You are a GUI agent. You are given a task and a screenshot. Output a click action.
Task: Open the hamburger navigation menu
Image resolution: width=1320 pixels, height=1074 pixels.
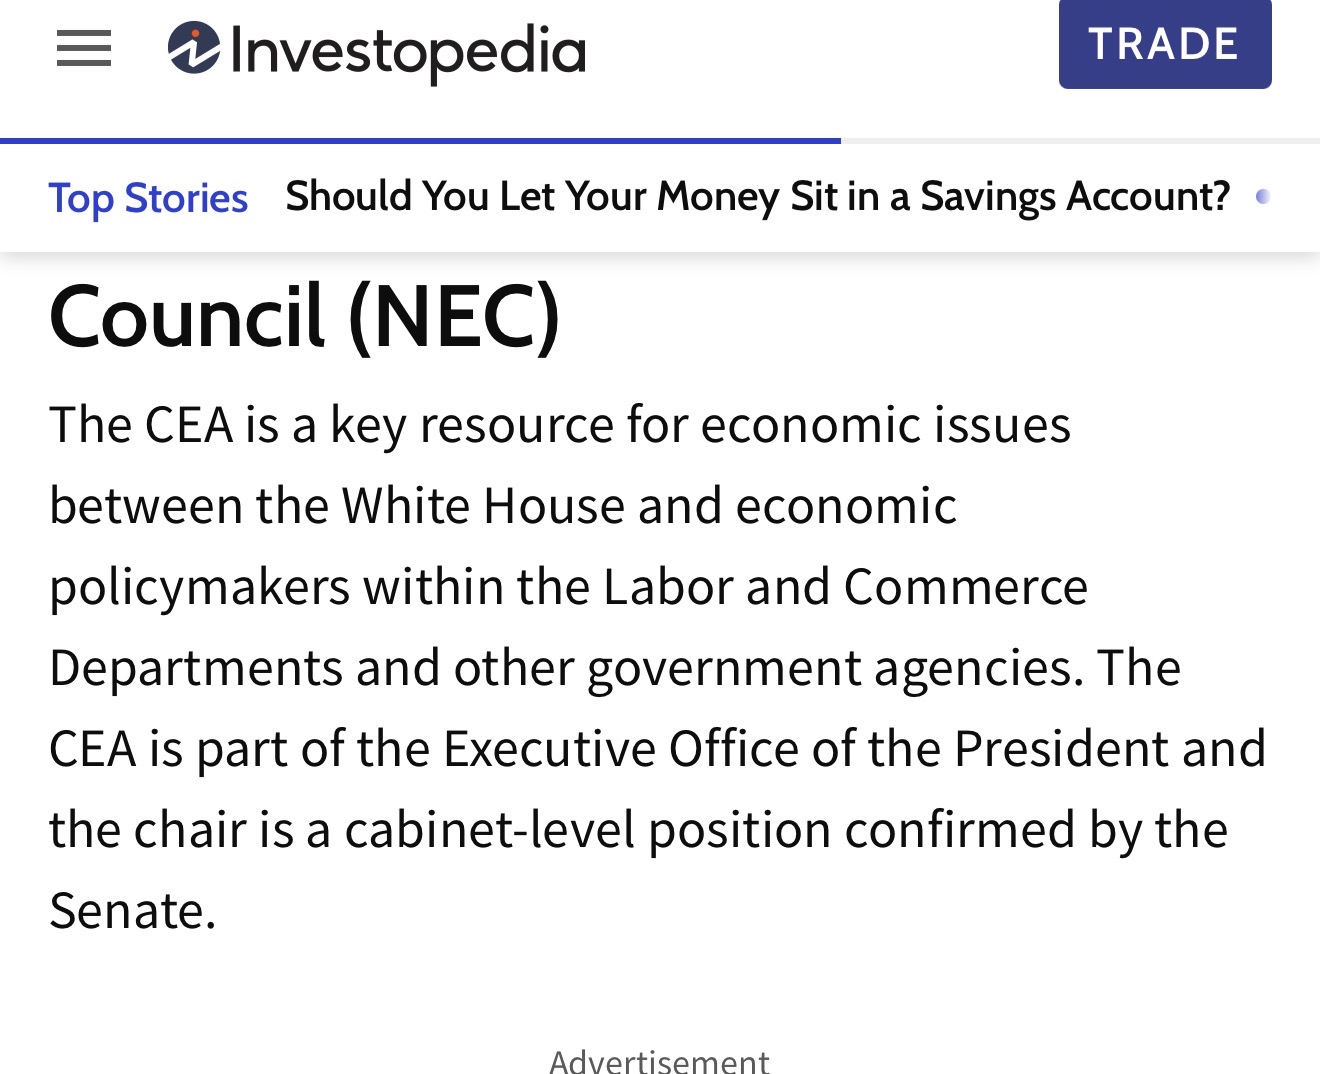point(84,48)
